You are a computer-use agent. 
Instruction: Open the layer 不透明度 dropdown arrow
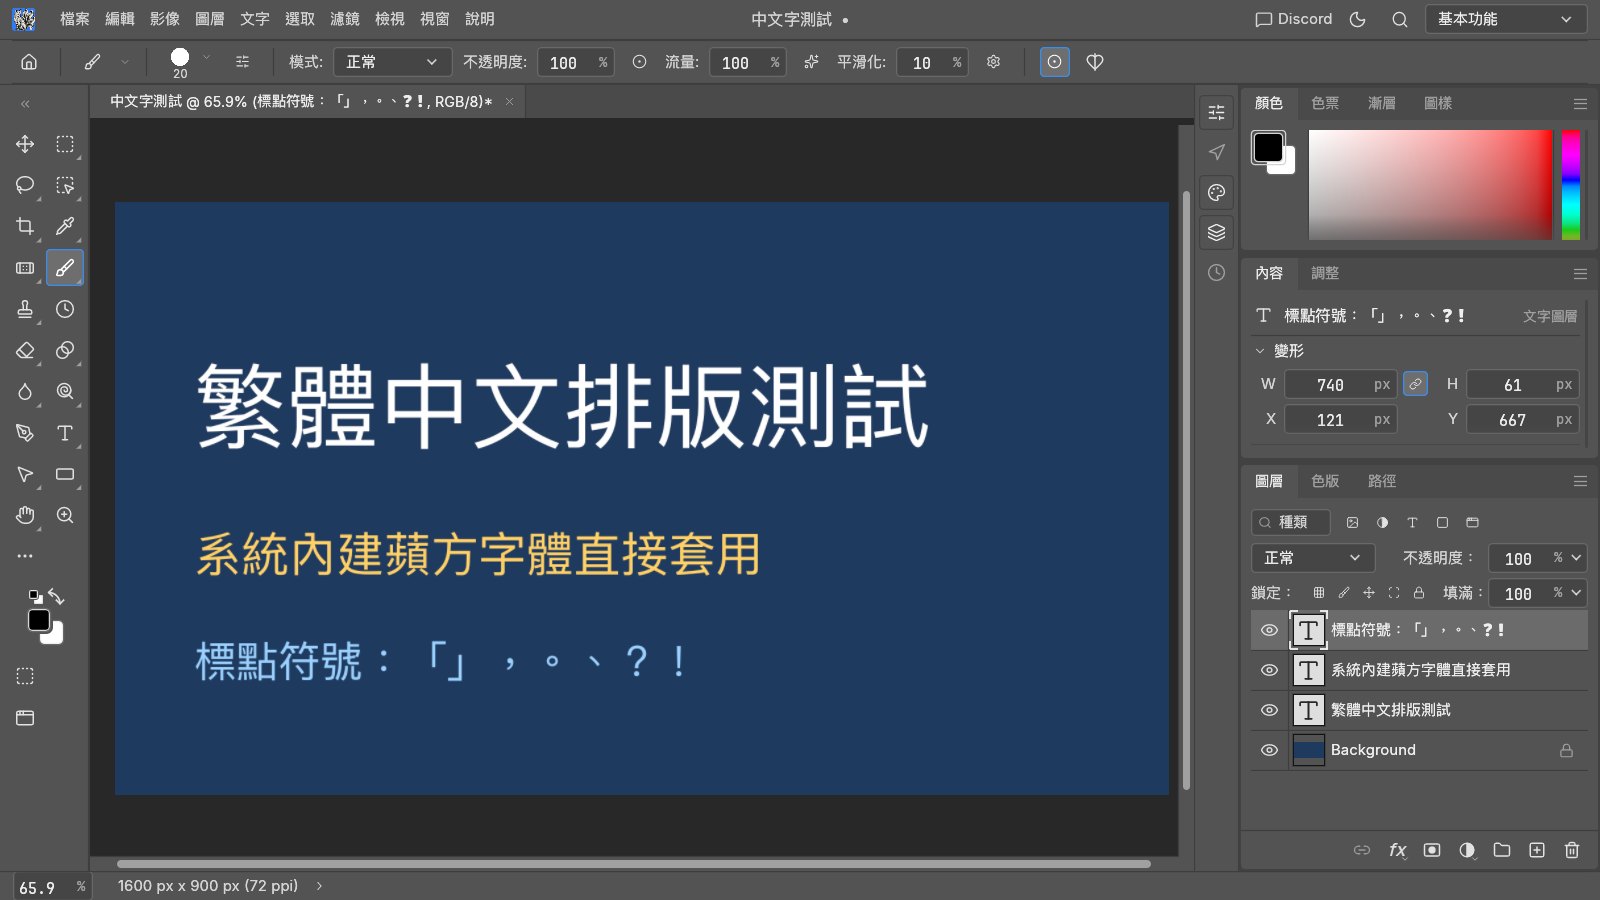tap(1577, 558)
